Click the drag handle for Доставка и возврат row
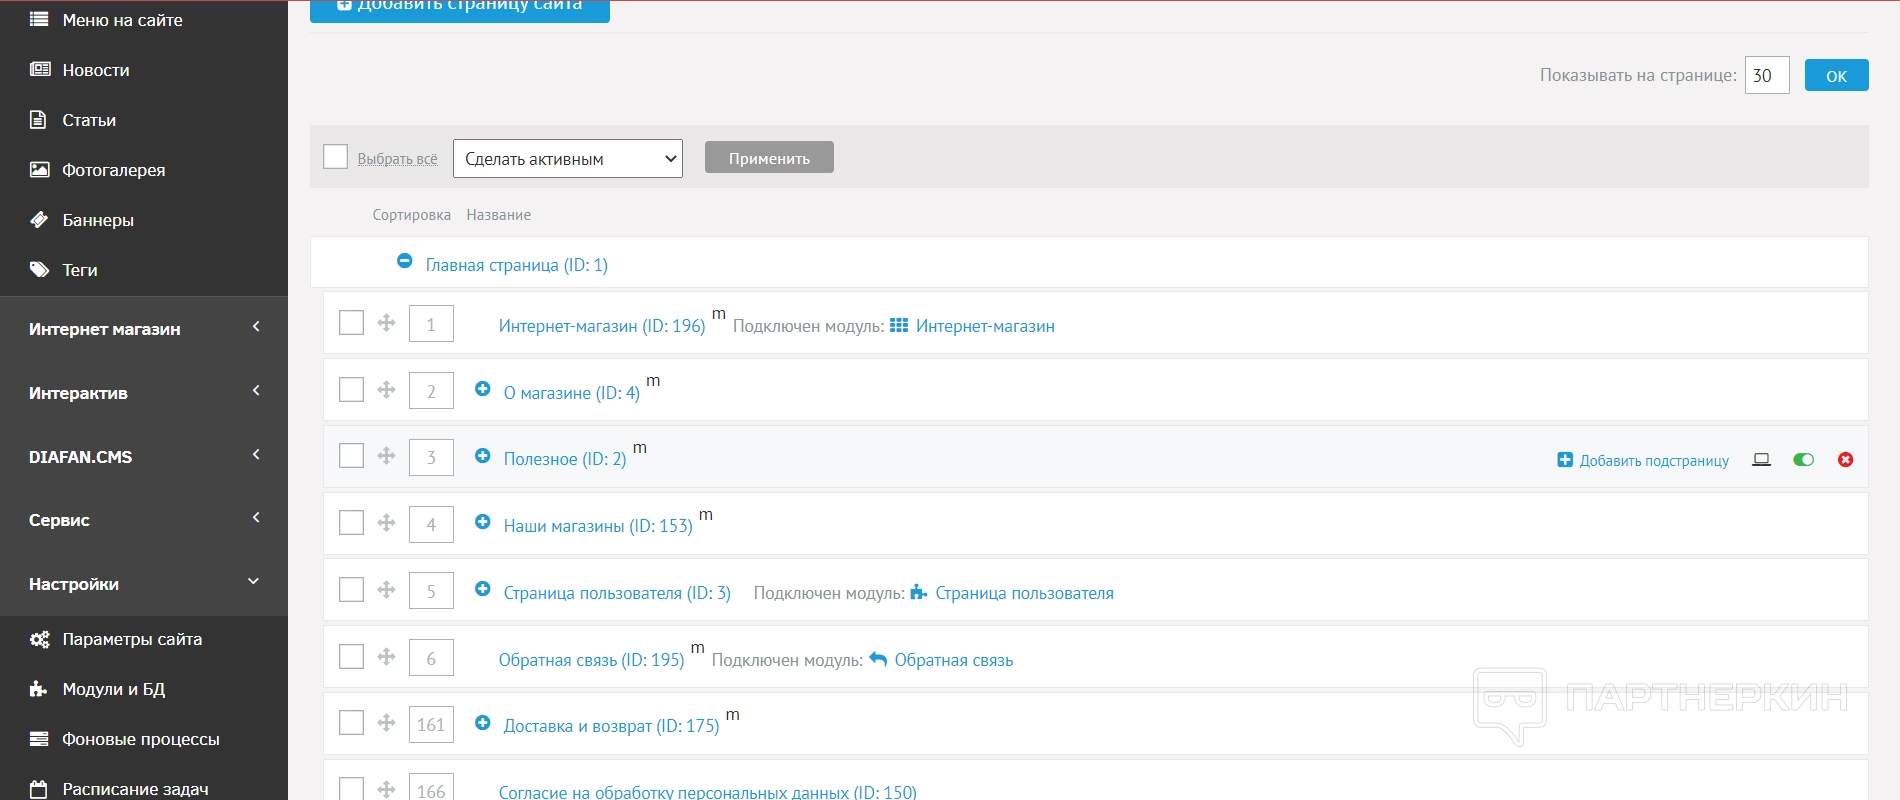The height and width of the screenshot is (800, 1900). [386, 723]
